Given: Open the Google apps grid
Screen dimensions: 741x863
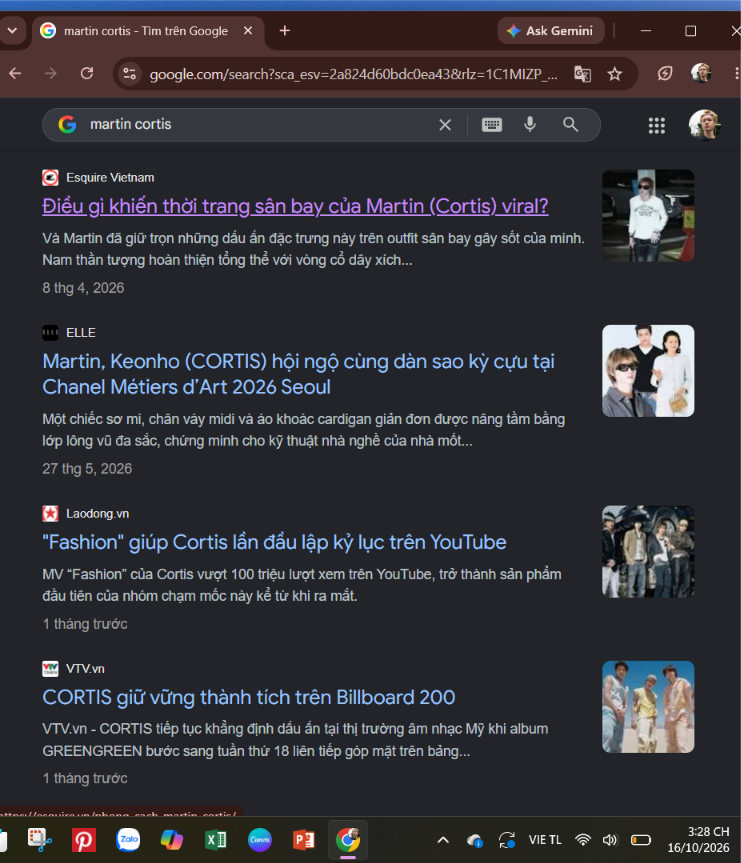Looking at the screenshot, I should [656, 125].
